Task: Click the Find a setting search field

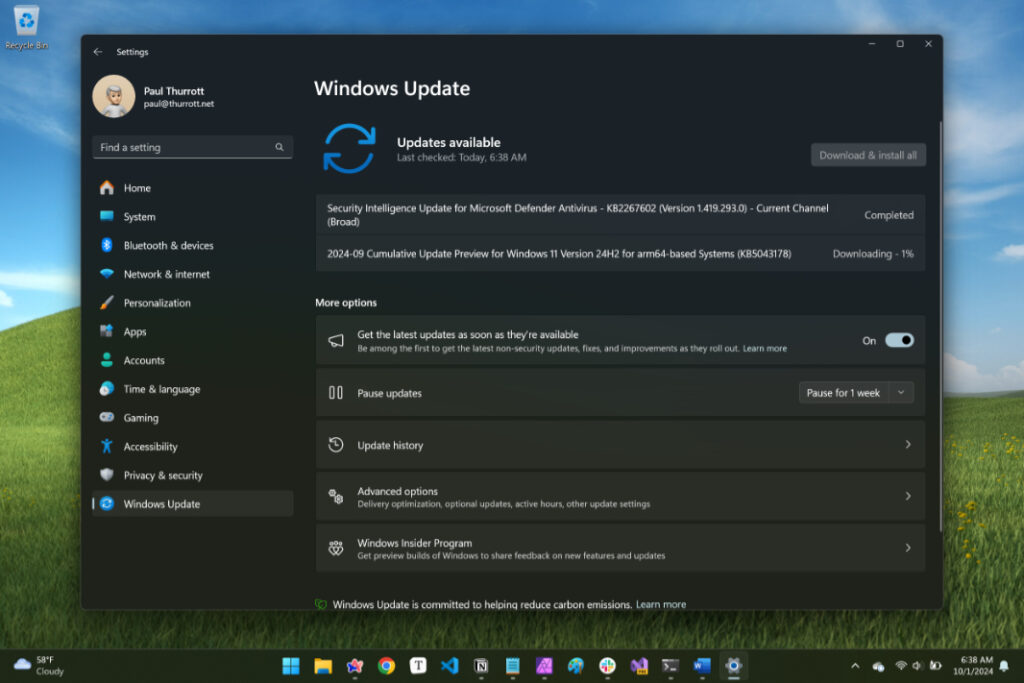Action: pos(192,147)
